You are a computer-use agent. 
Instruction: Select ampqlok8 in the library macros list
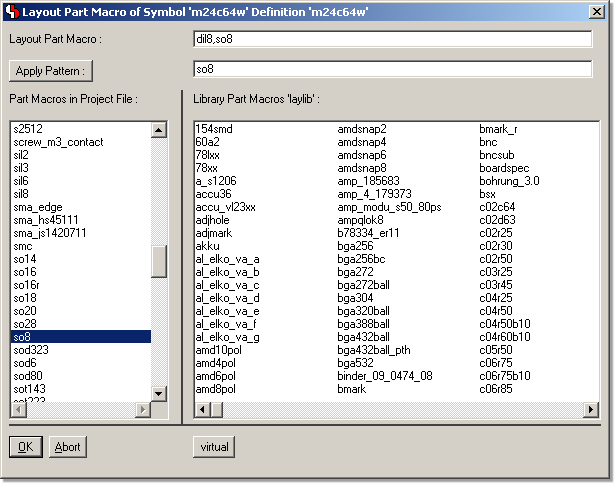(x=360, y=220)
